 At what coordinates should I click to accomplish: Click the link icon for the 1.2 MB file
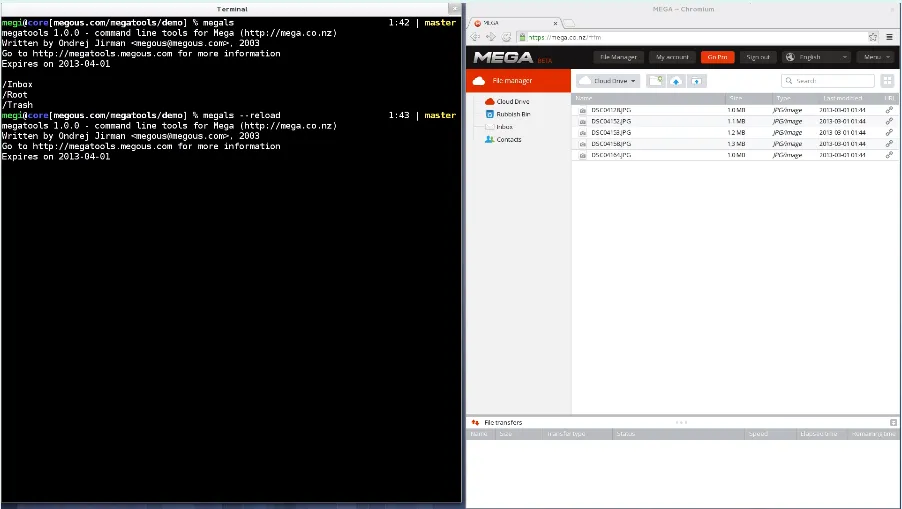coord(889,132)
